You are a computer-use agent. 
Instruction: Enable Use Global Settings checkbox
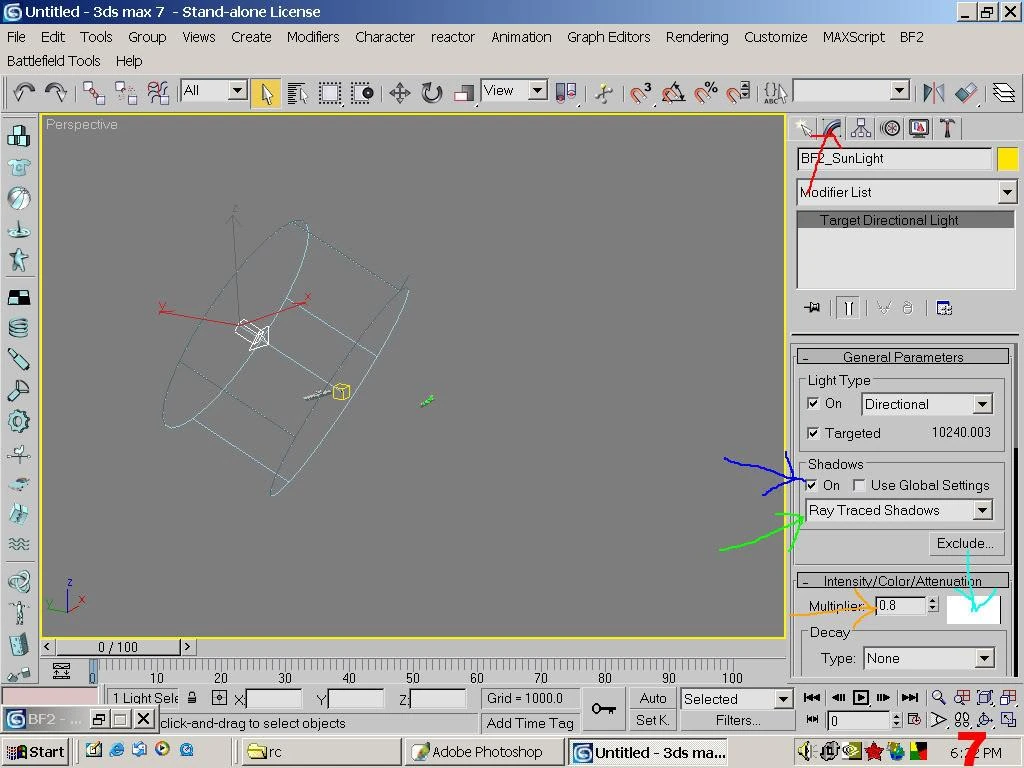[x=859, y=485]
